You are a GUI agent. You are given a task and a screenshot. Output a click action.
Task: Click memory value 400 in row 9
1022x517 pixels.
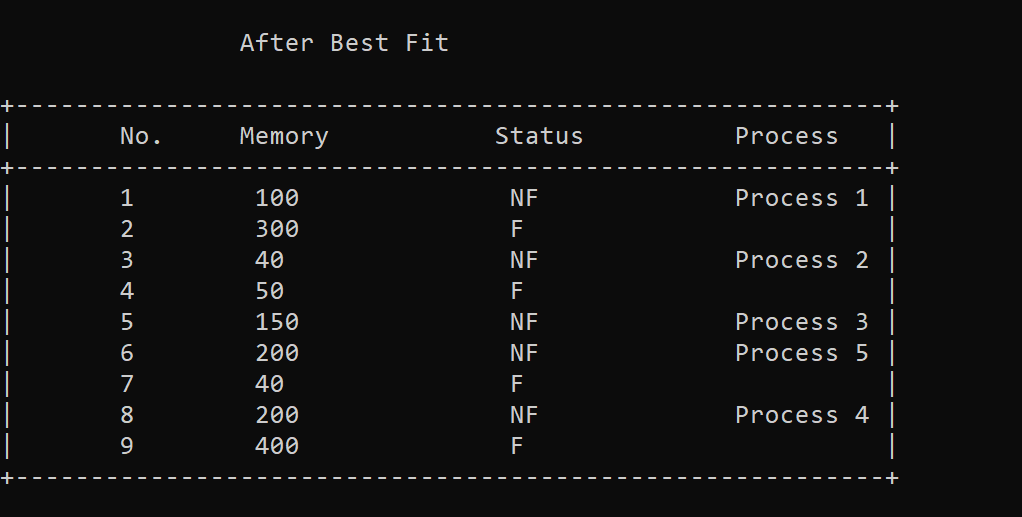point(277,446)
